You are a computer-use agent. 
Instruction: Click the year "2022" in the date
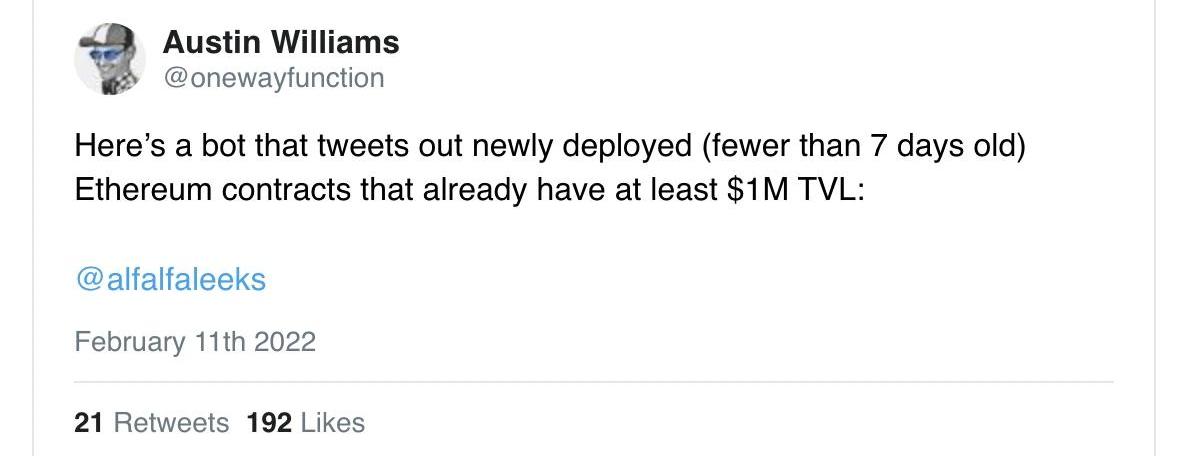pos(285,342)
